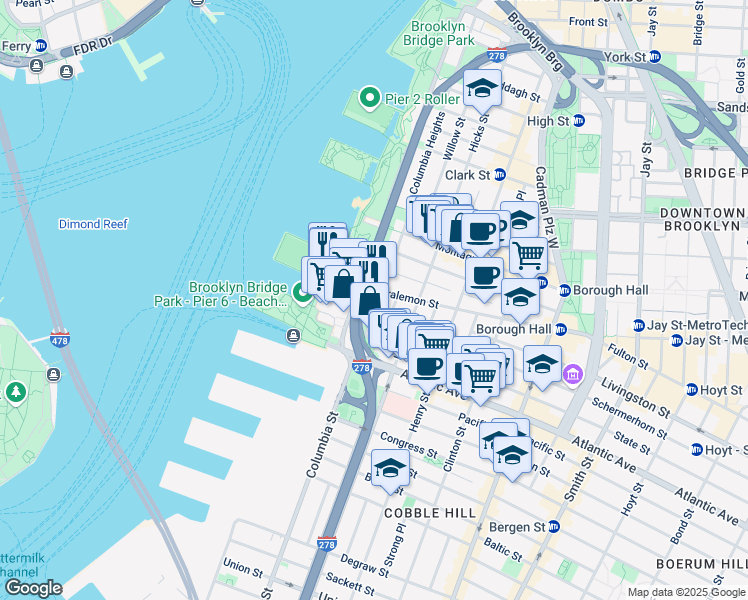Click the Google logo link
748x600 pixels.
tap(33, 588)
